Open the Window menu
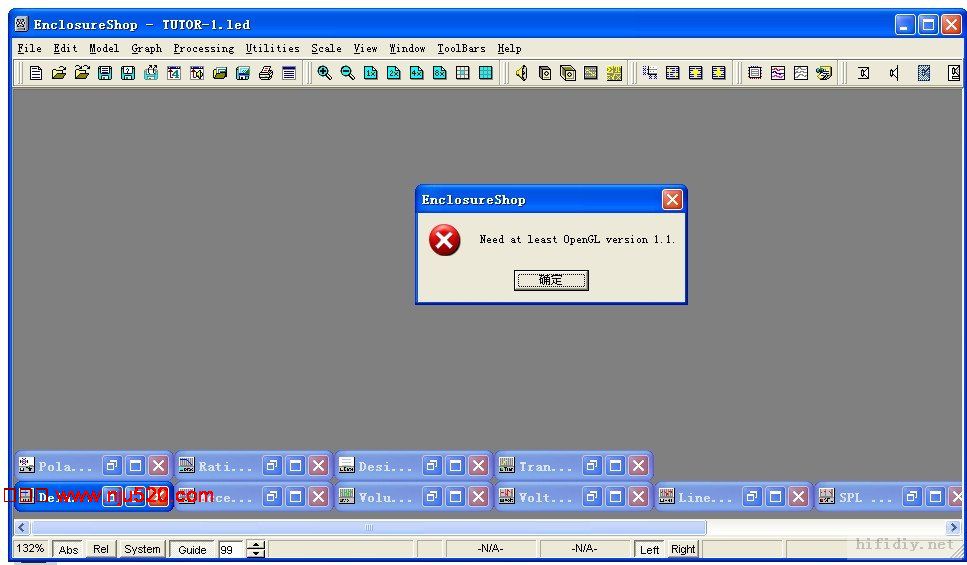This screenshot has height=565, width=967. point(407,48)
